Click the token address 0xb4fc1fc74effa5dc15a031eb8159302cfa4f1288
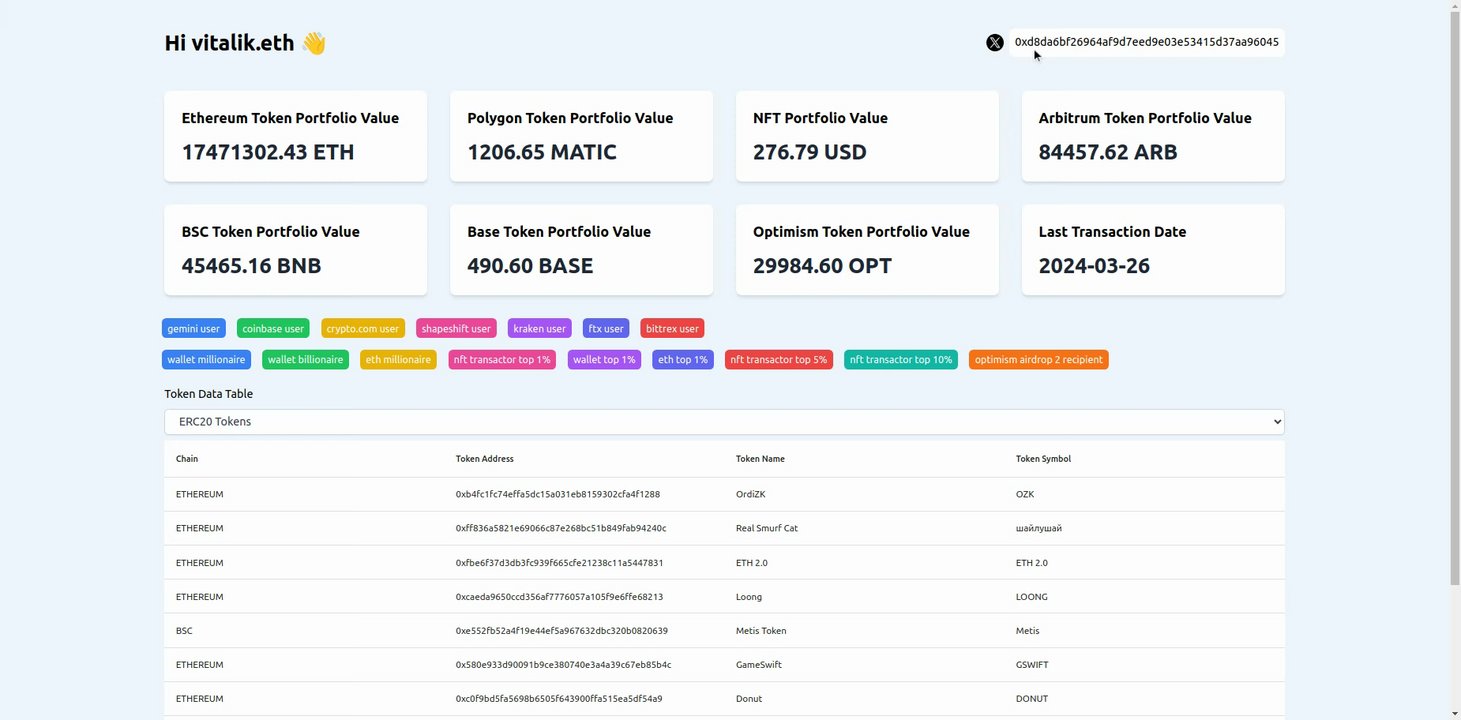 tap(558, 494)
